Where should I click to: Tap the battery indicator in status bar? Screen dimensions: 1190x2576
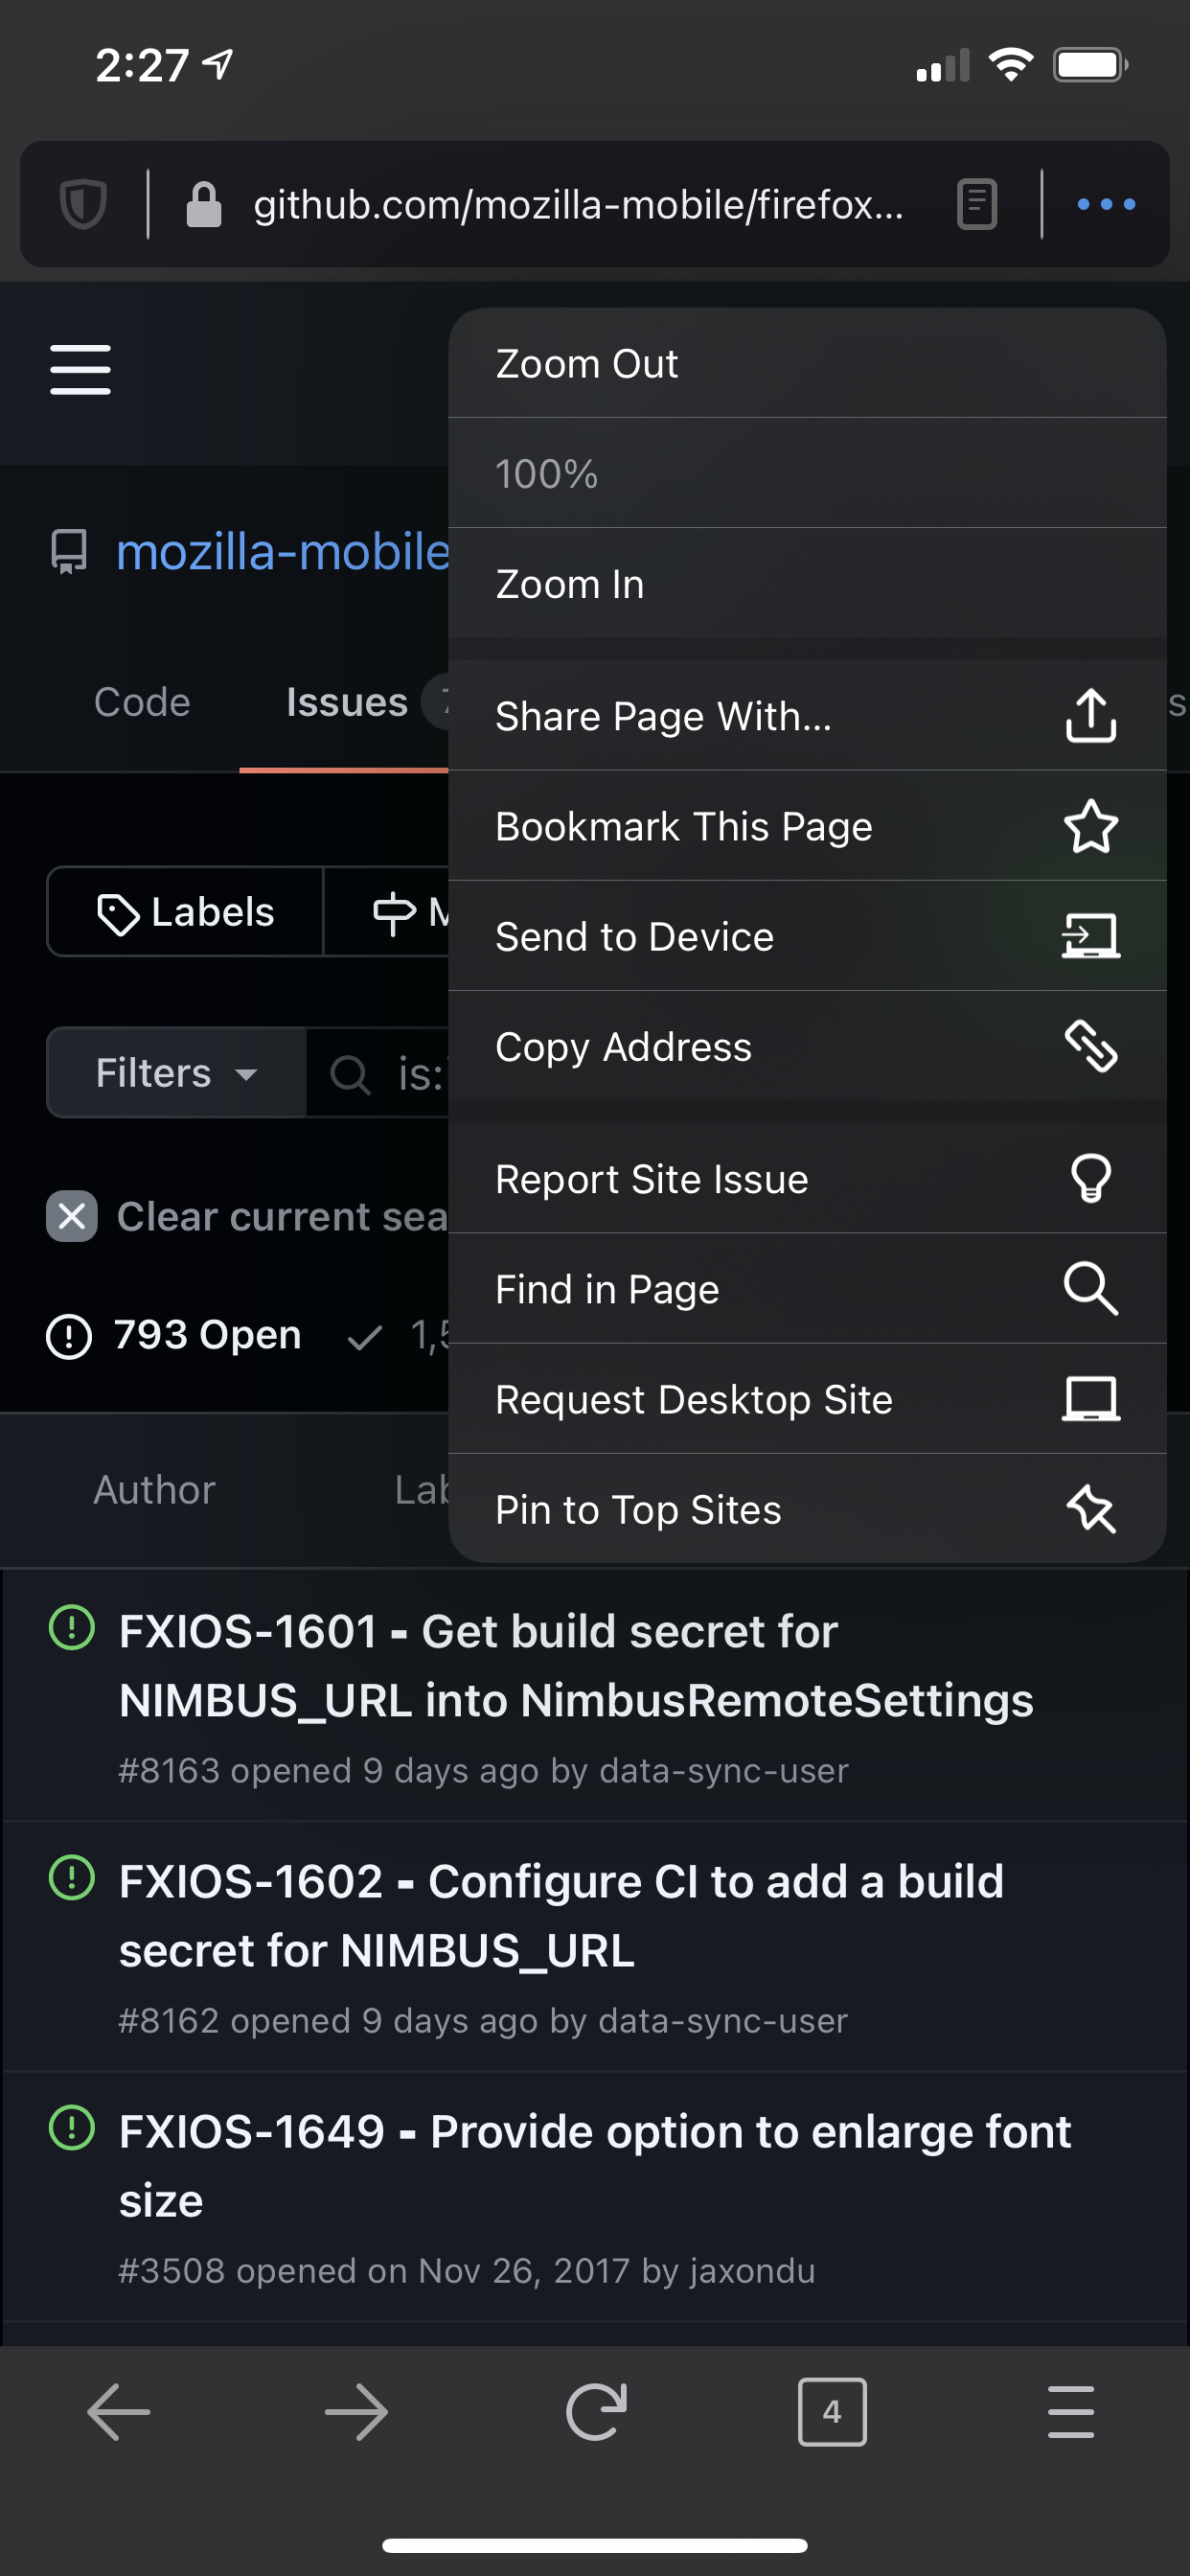1090,65
